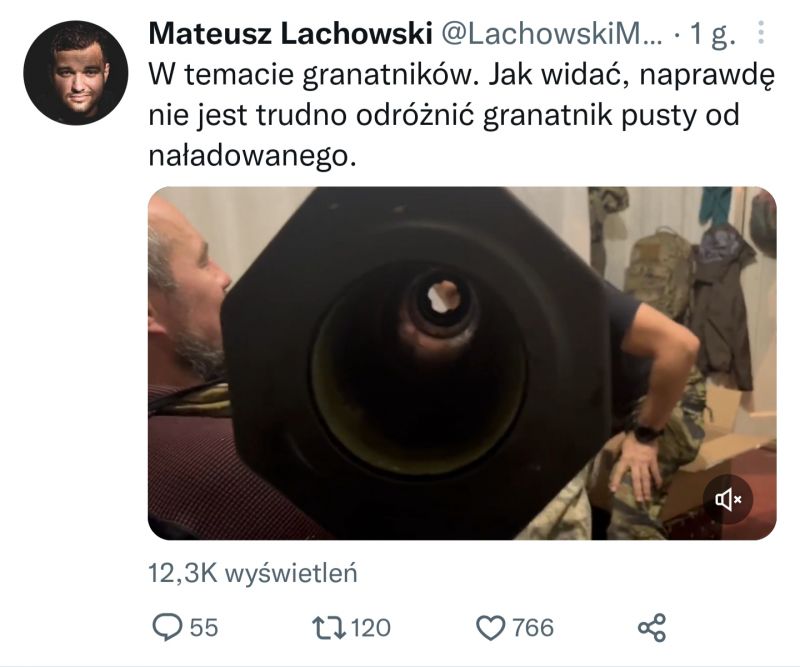The image size is (800, 667).
Task: Click the tweet text starting 'W temacie granatników'
Action: (x=462, y=116)
